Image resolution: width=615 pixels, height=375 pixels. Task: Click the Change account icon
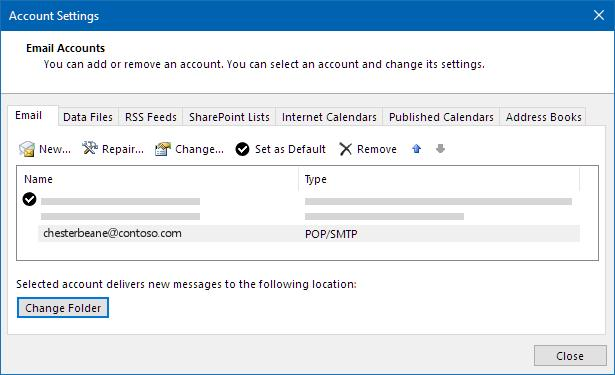163,149
